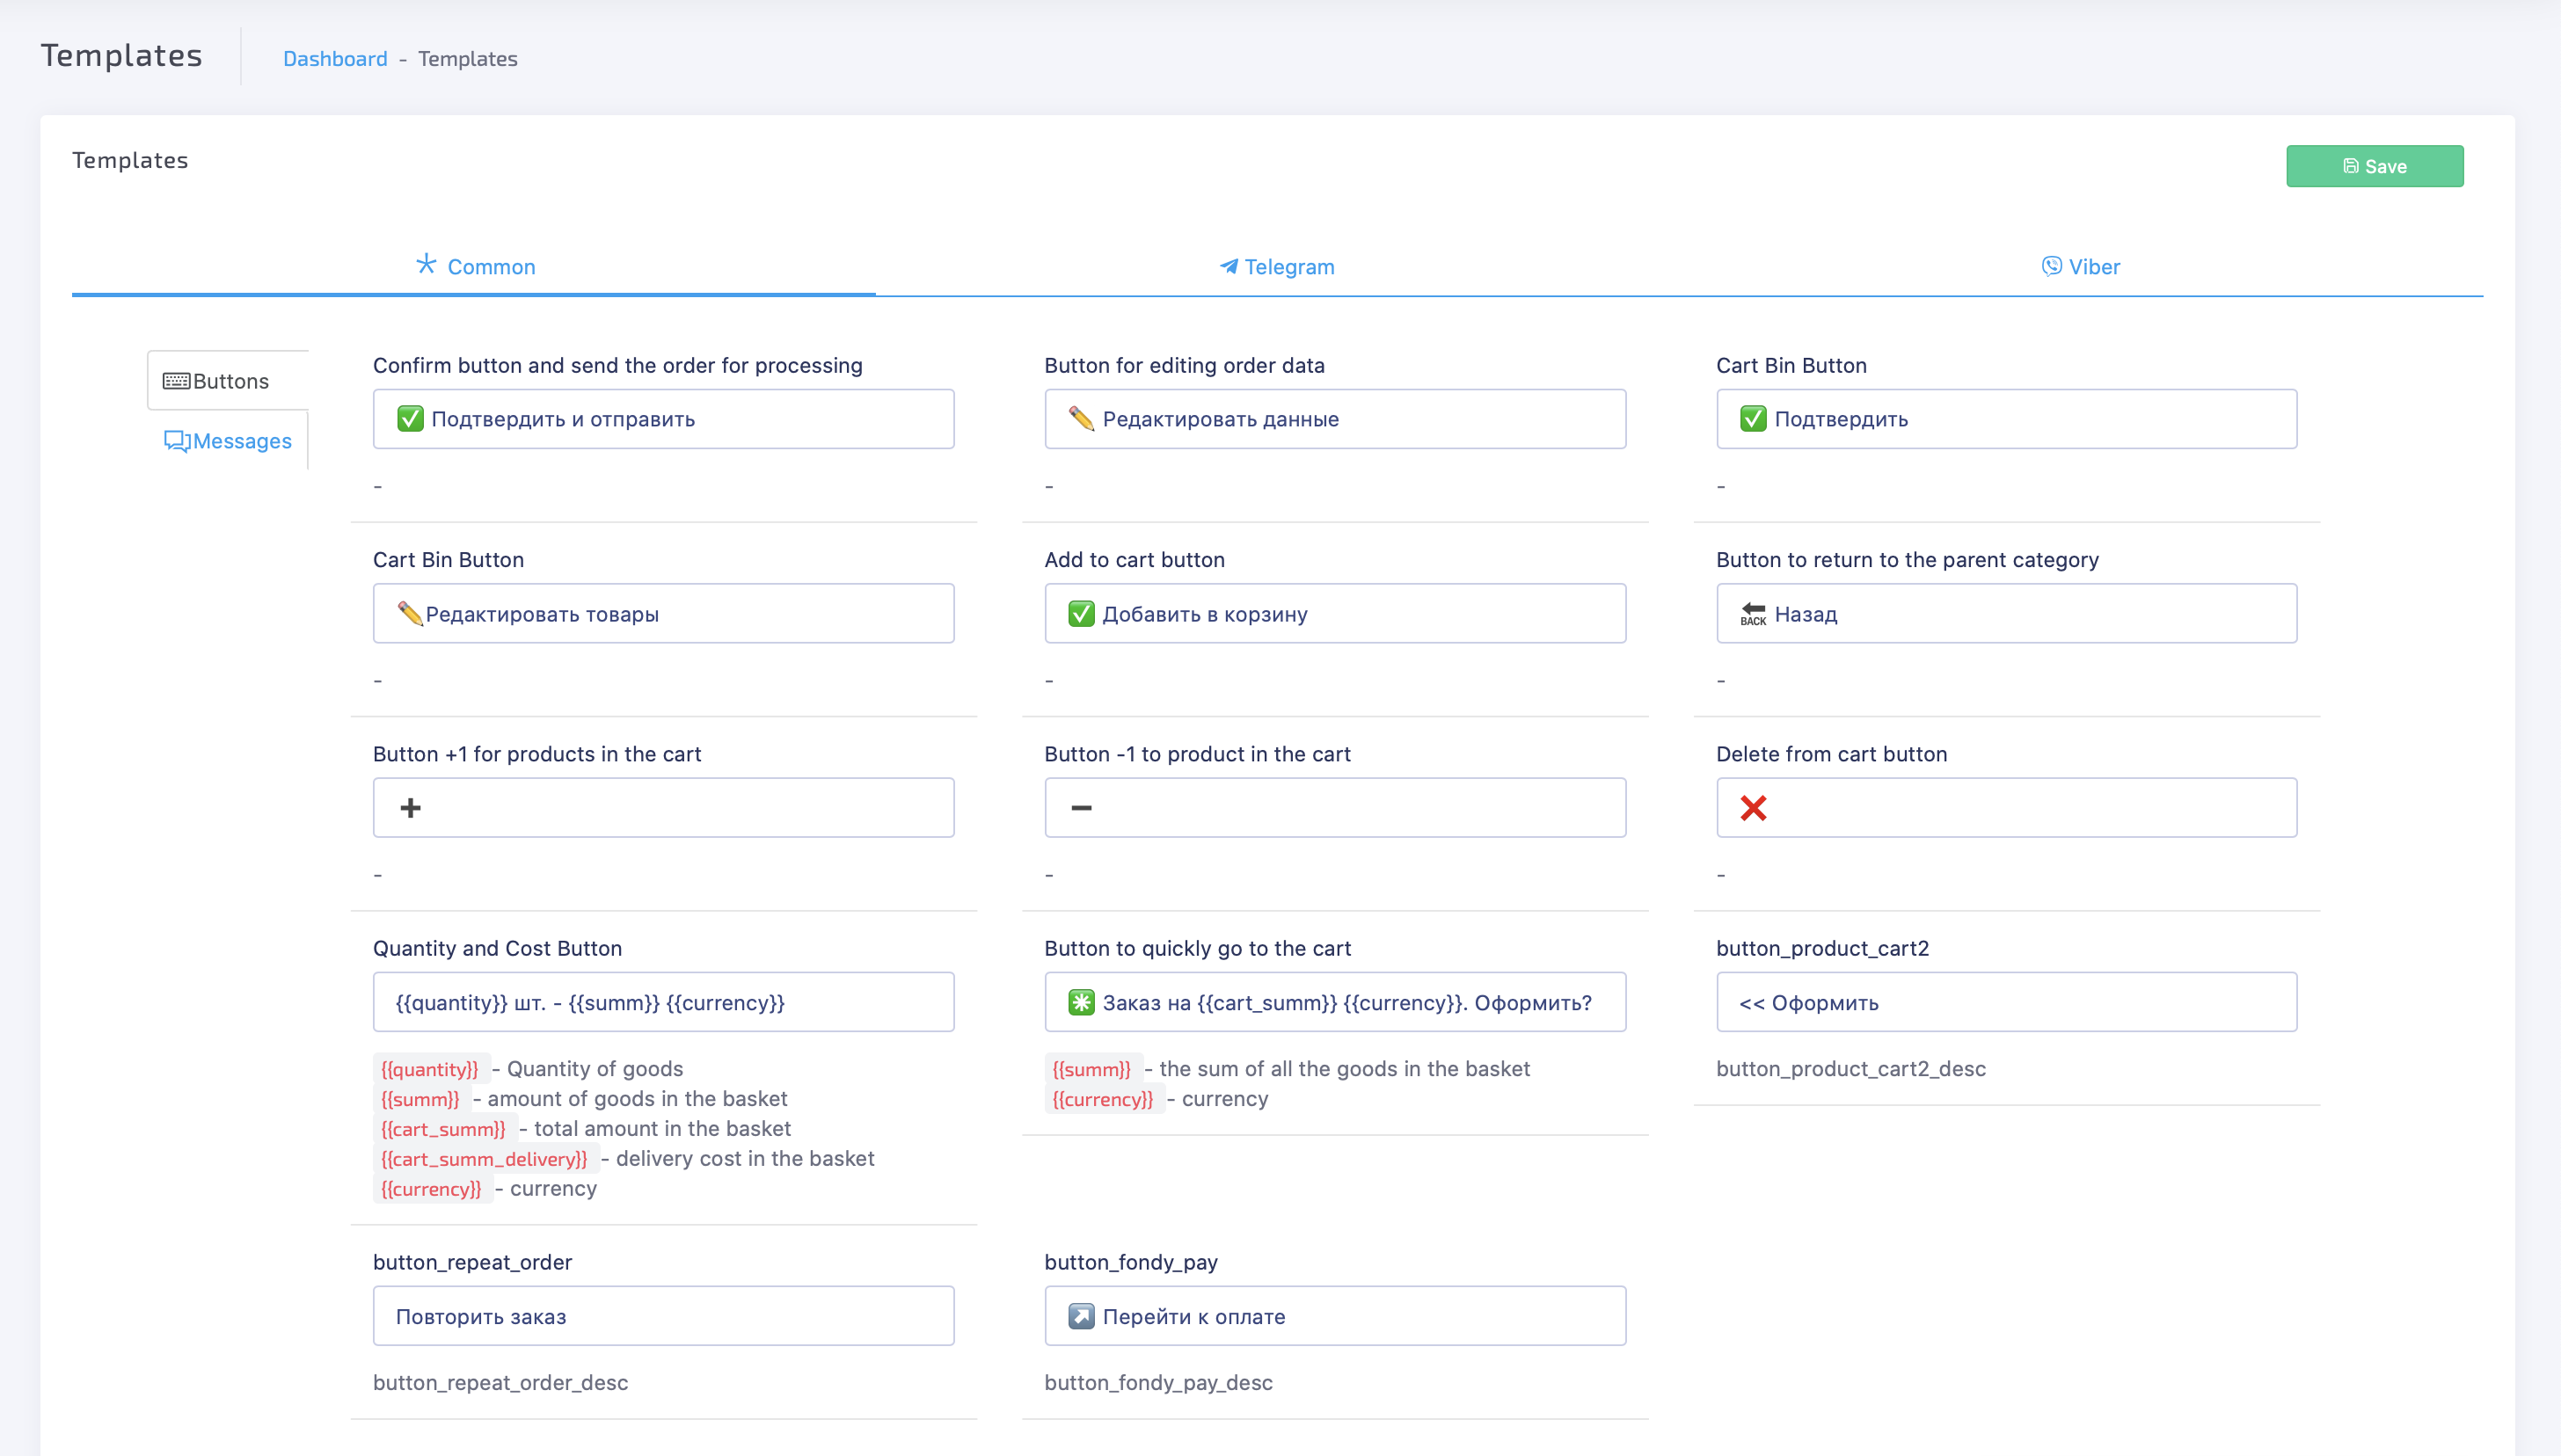Screen dimensions: 2561x1456
Task: Focus the plus sign quantity button field
Action: point(663,807)
